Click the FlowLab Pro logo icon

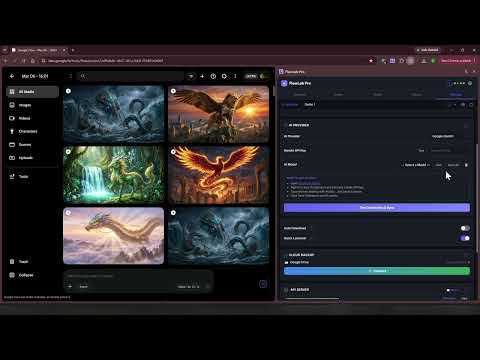[x=284, y=83]
